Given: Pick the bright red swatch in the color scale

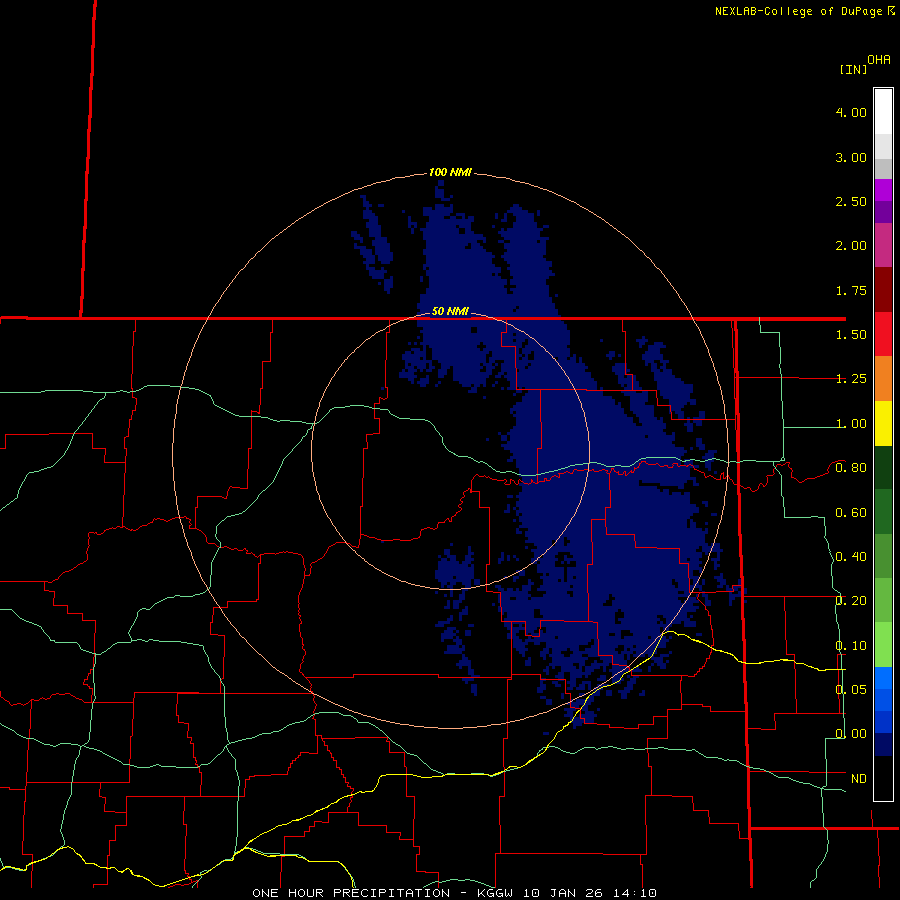Looking at the screenshot, I should coord(883,335).
